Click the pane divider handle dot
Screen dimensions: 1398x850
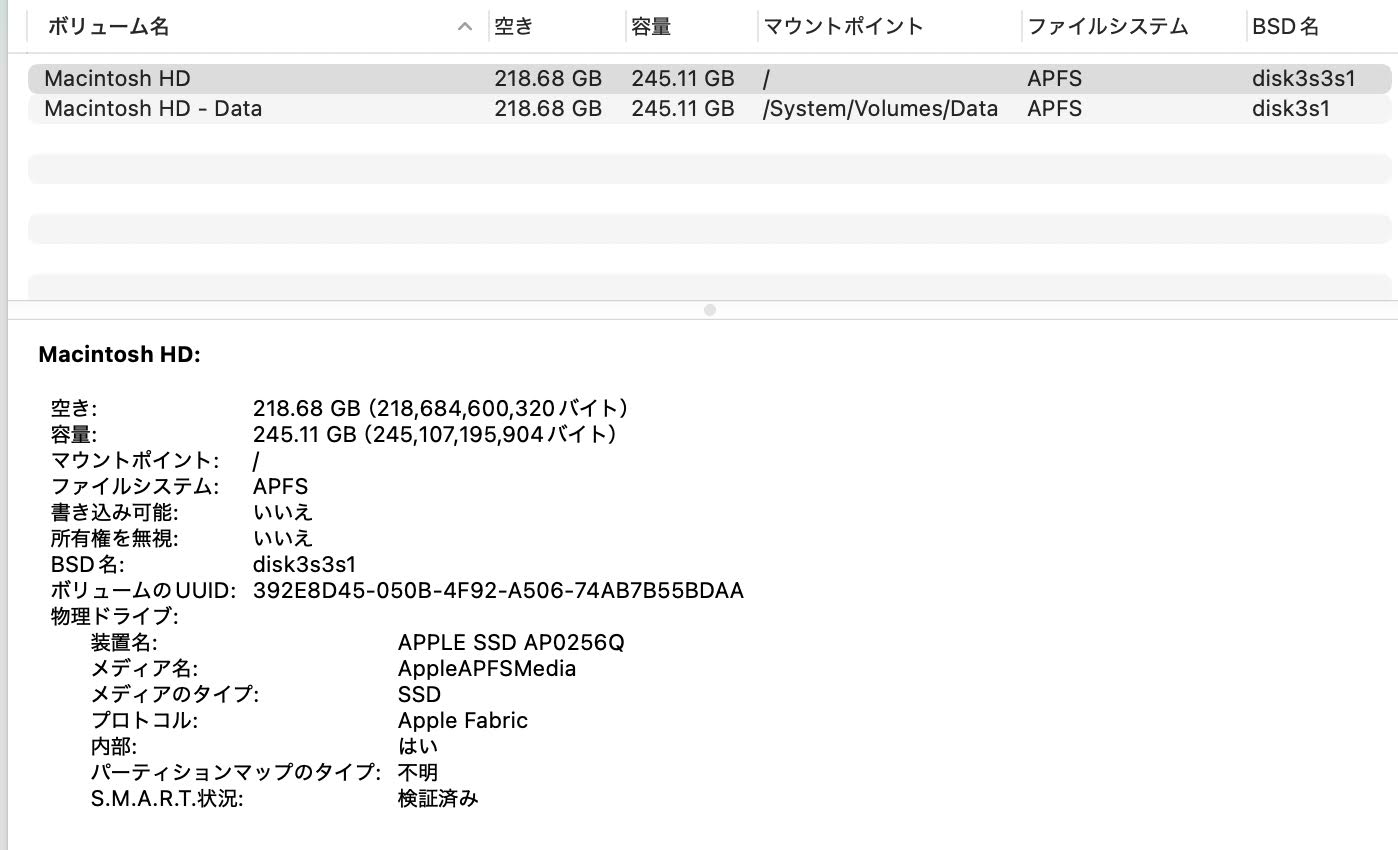(x=710, y=310)
